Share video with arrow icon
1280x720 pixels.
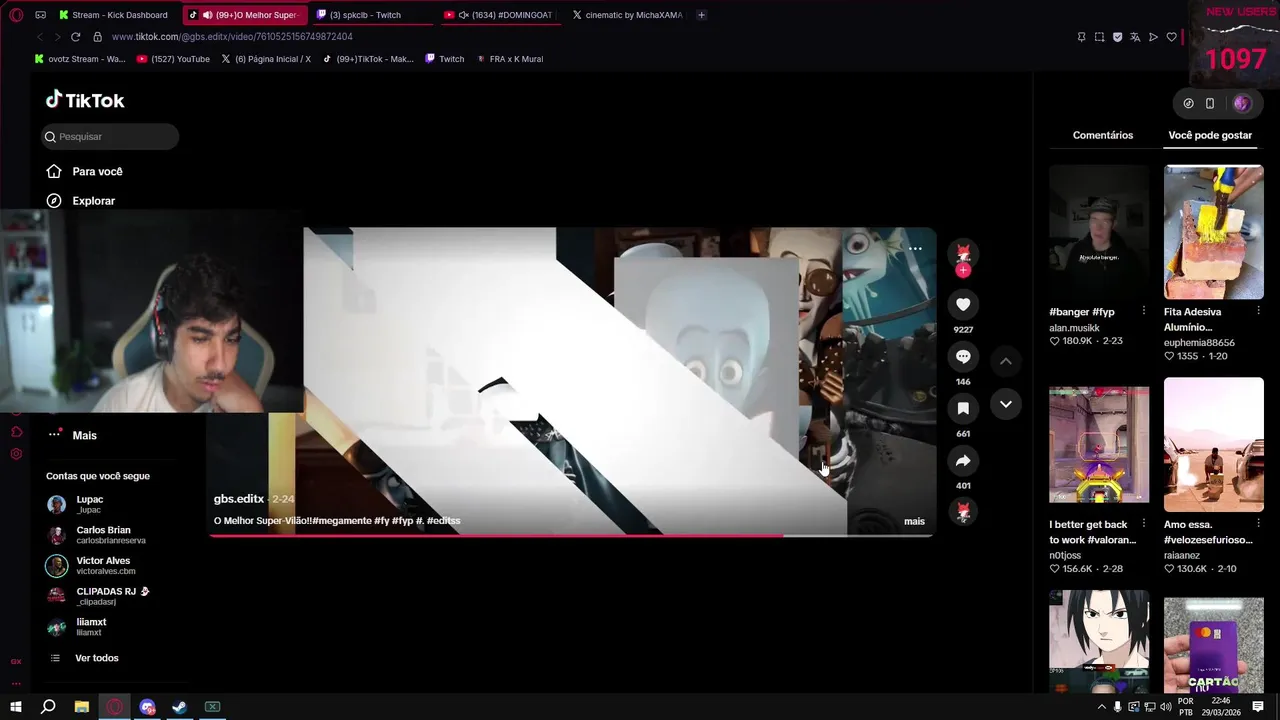pyautogui.click(x=963, y=460)
